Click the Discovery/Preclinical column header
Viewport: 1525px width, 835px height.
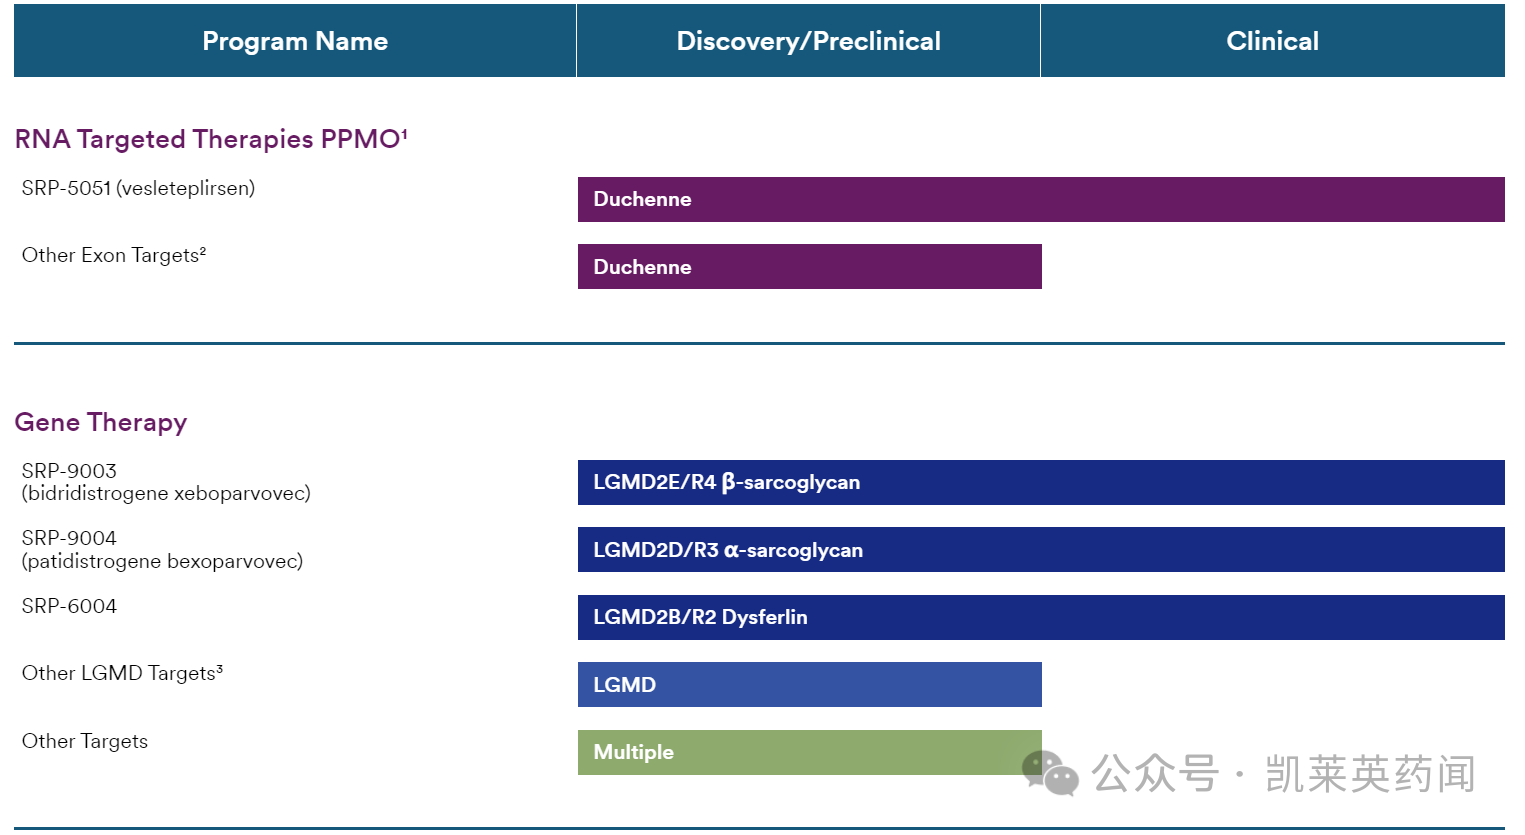(x=808, y=41)
